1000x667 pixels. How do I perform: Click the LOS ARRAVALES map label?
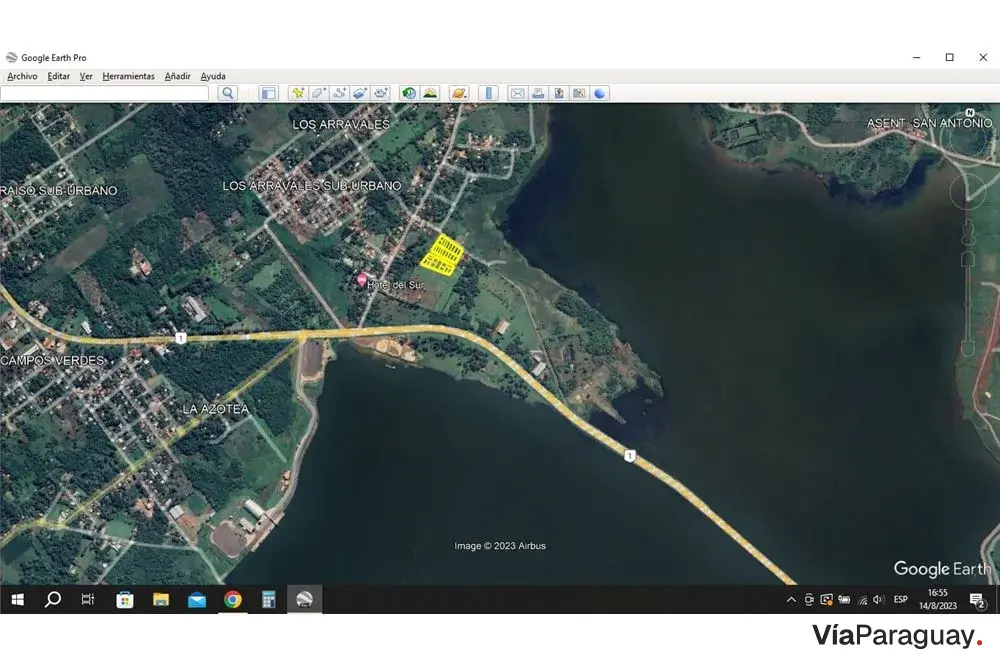[x=341, y=124]
